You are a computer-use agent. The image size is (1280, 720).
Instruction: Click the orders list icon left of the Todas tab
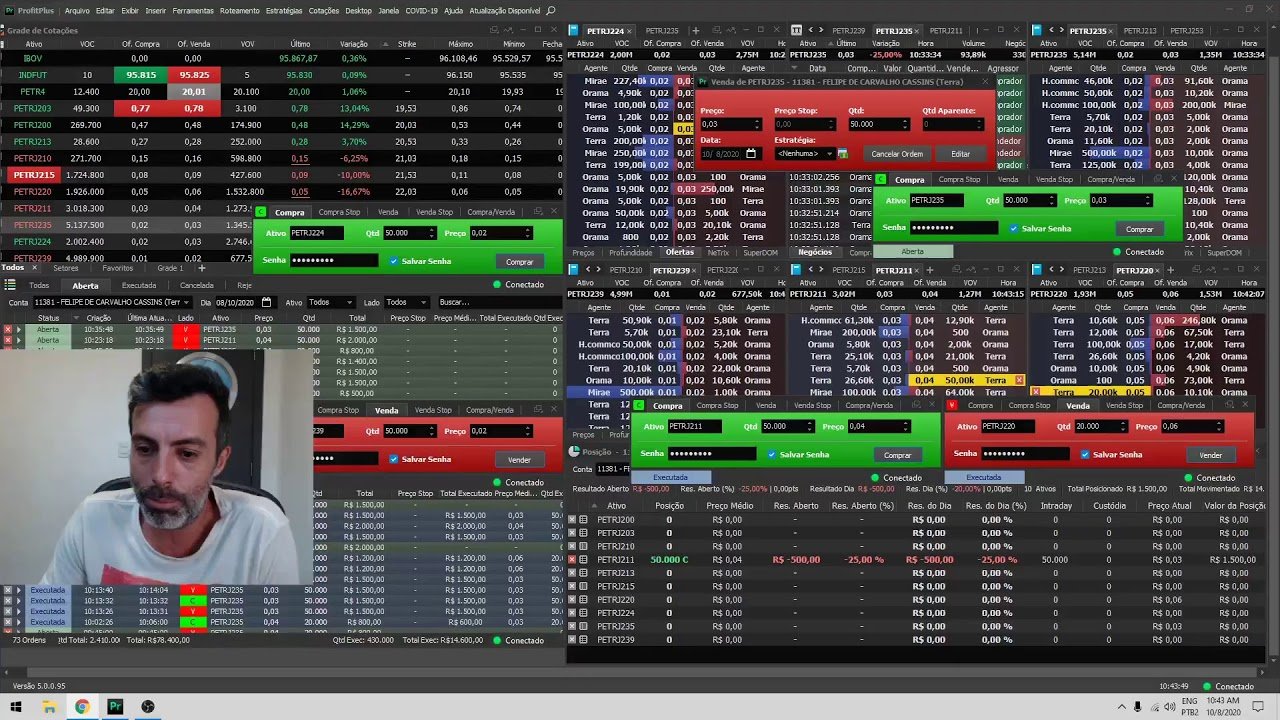click(x=10, y=285)
